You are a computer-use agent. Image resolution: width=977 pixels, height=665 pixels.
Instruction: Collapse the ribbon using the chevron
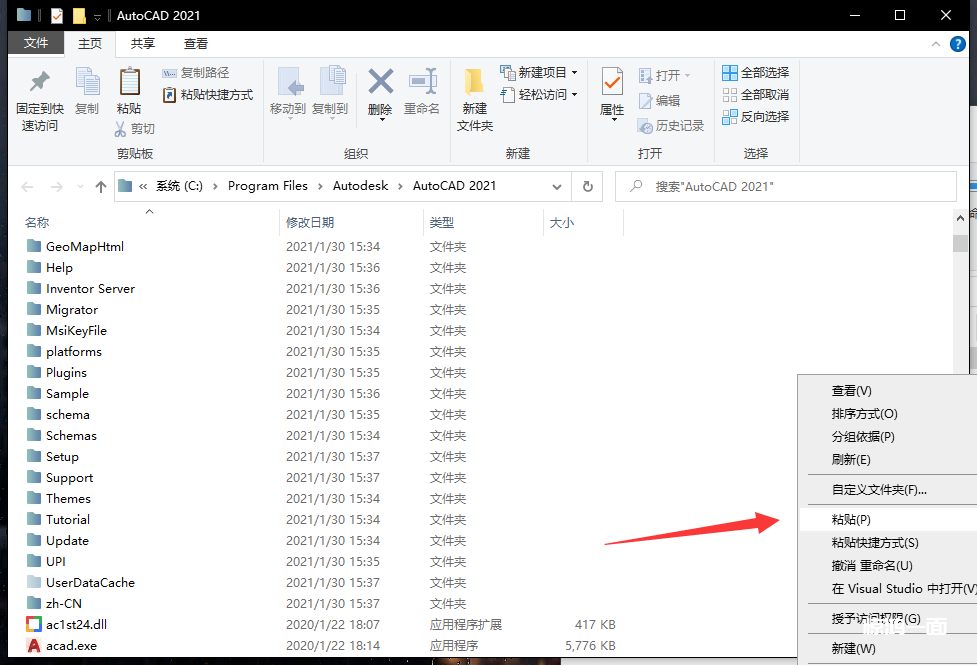tap(936, 44)
